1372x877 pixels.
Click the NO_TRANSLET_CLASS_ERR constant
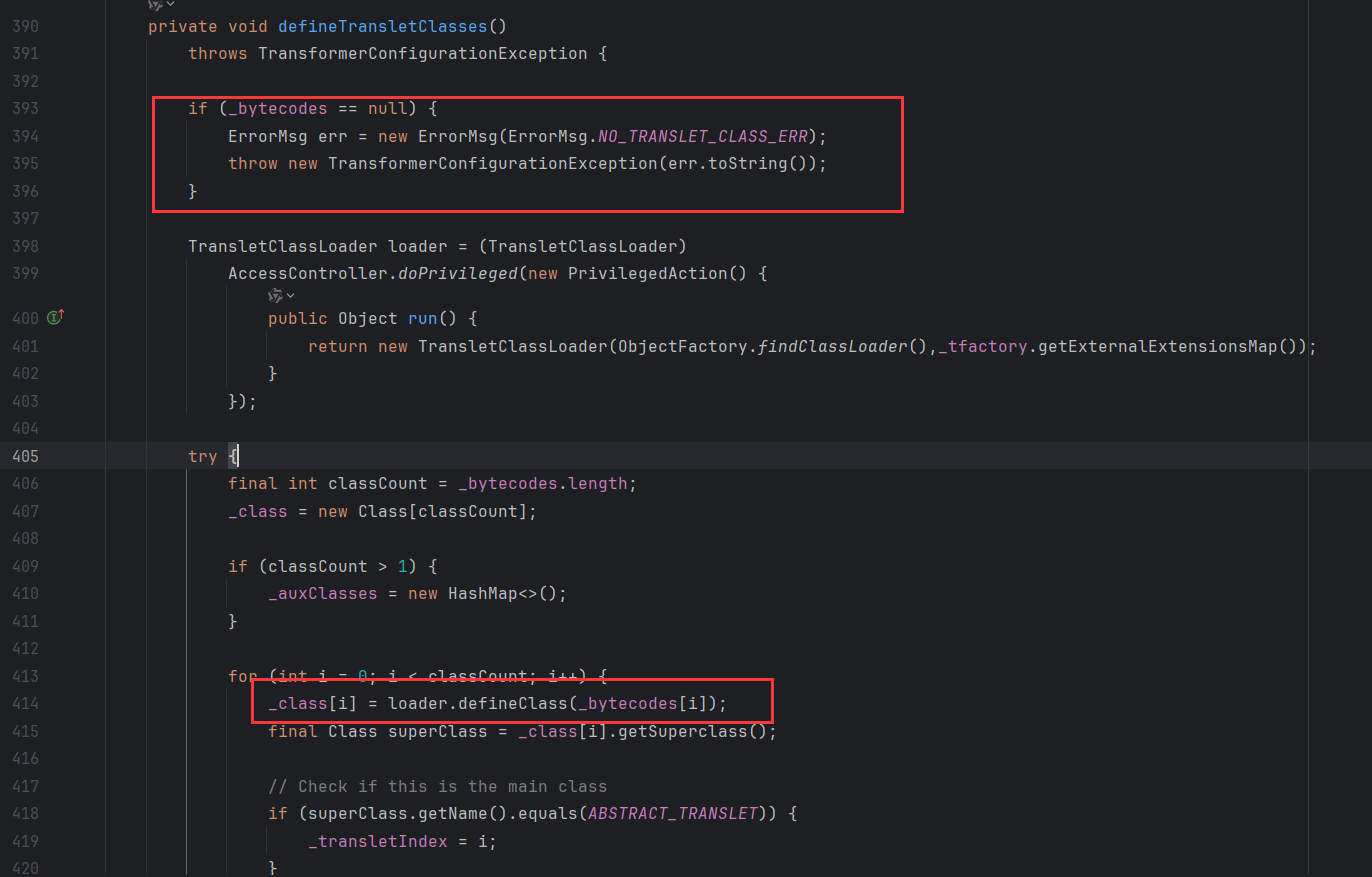tap(703, 136)
